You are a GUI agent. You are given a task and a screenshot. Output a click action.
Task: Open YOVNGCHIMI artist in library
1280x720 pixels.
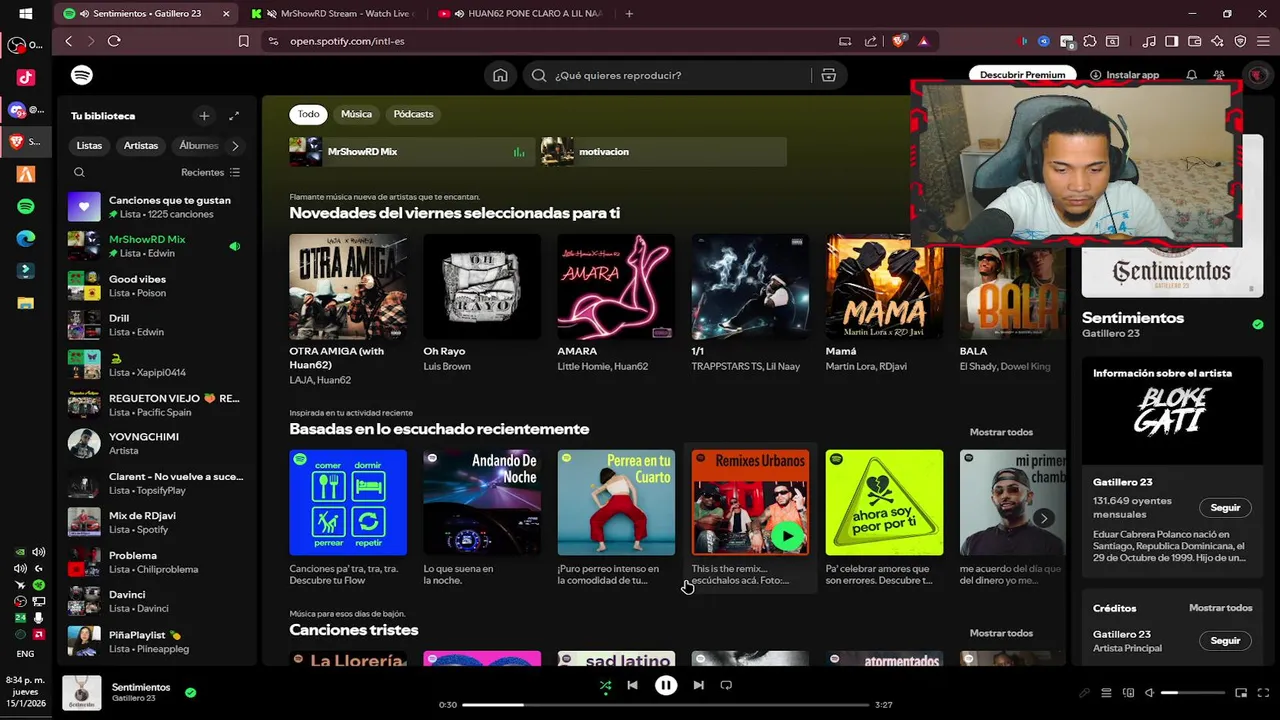click(157, 444)
